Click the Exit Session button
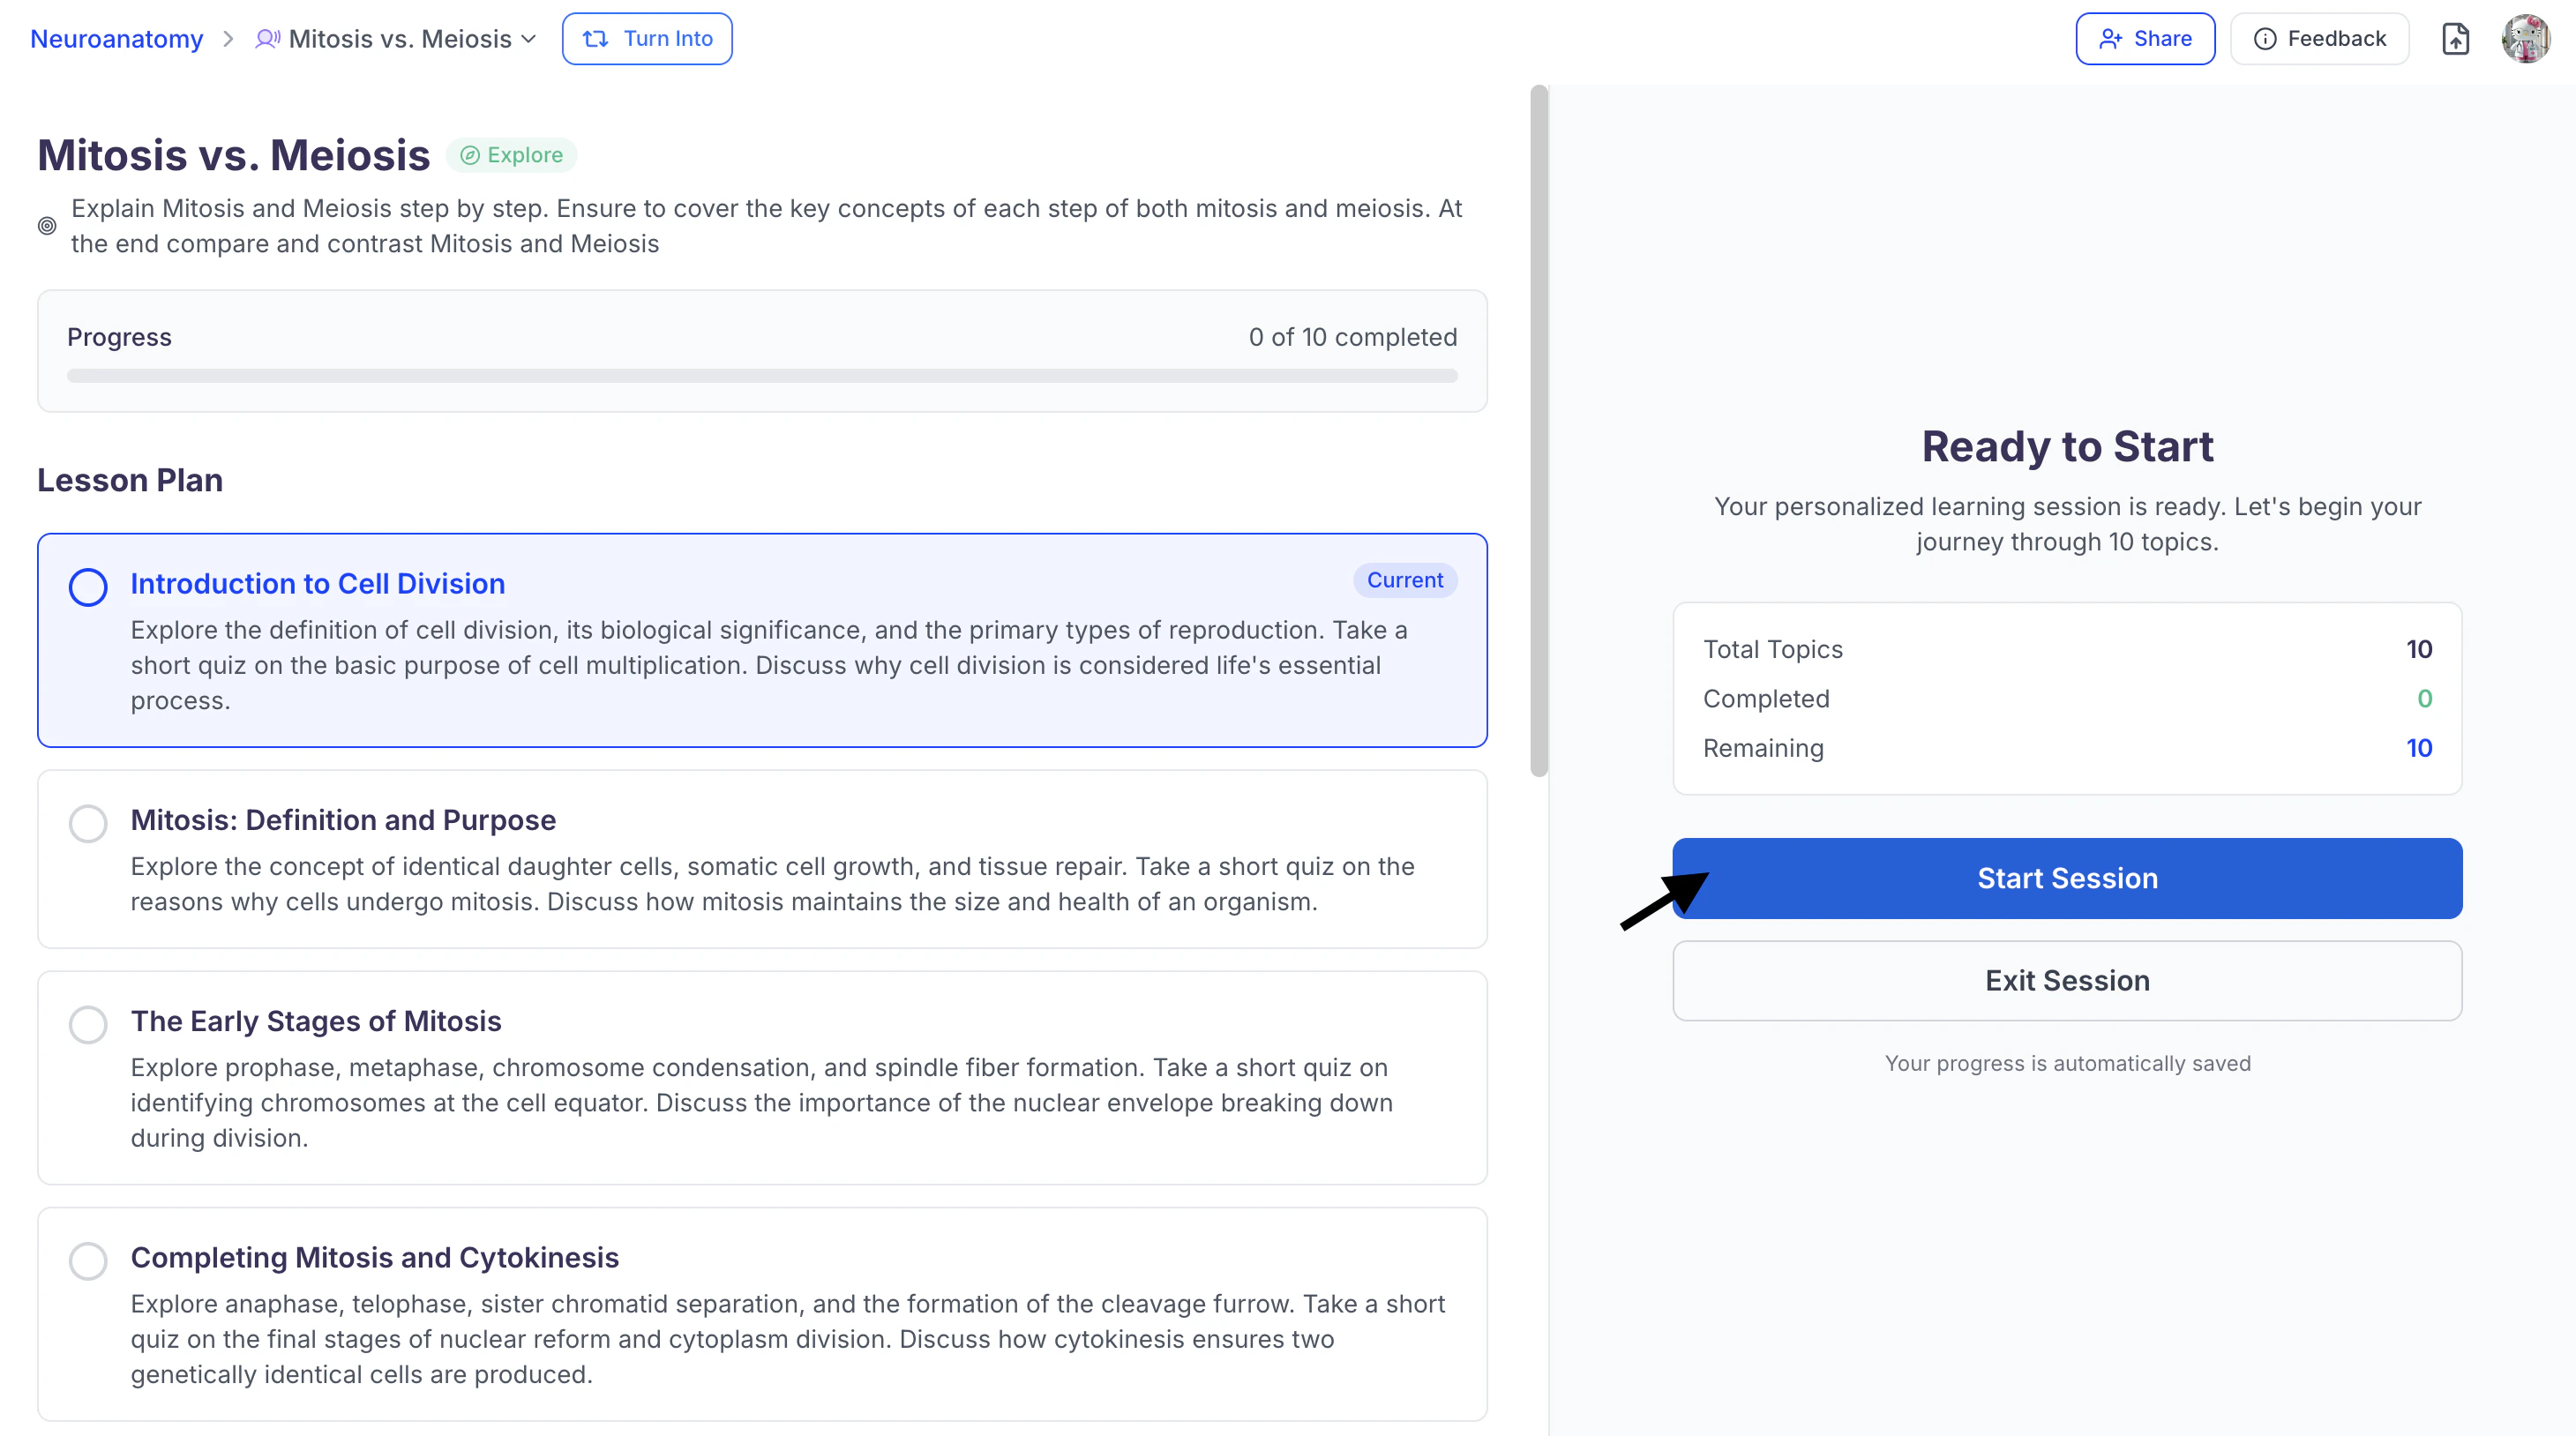The image size is (2576, 1436). (2066, 980)
